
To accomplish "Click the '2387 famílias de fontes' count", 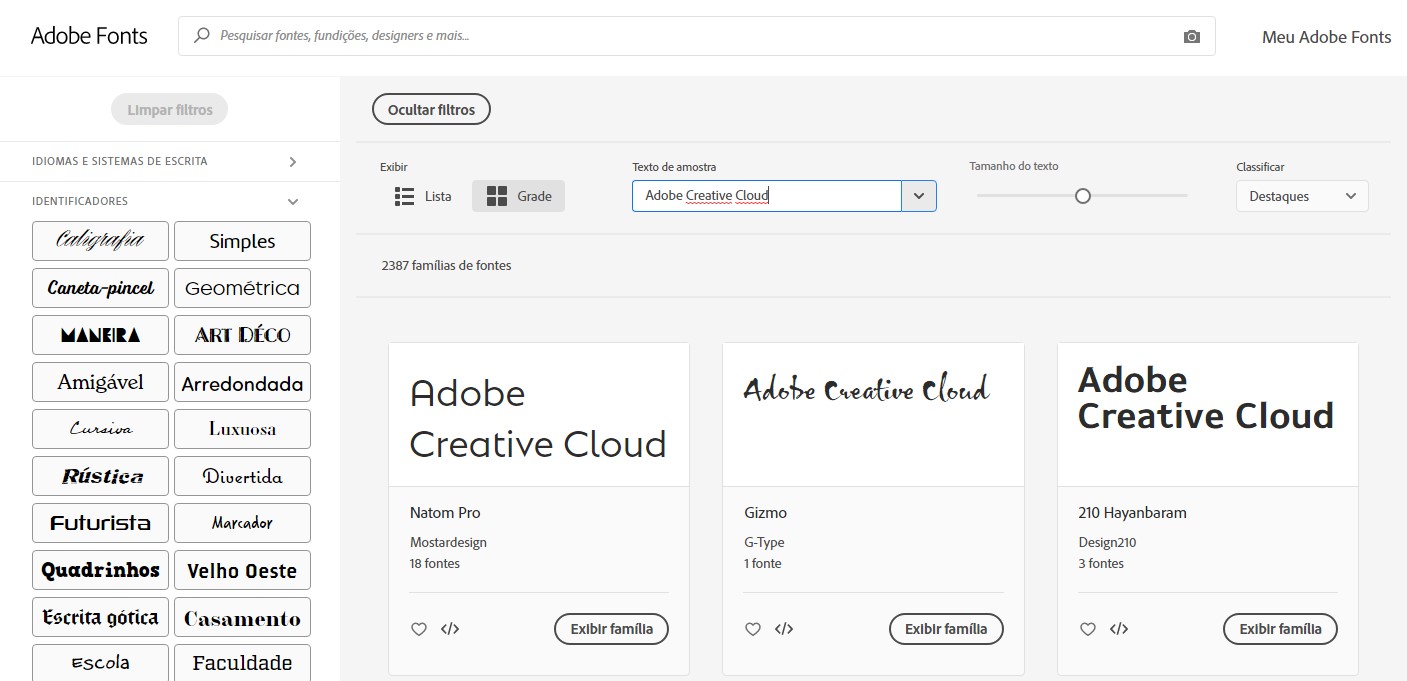I will (x=446, y=266).
